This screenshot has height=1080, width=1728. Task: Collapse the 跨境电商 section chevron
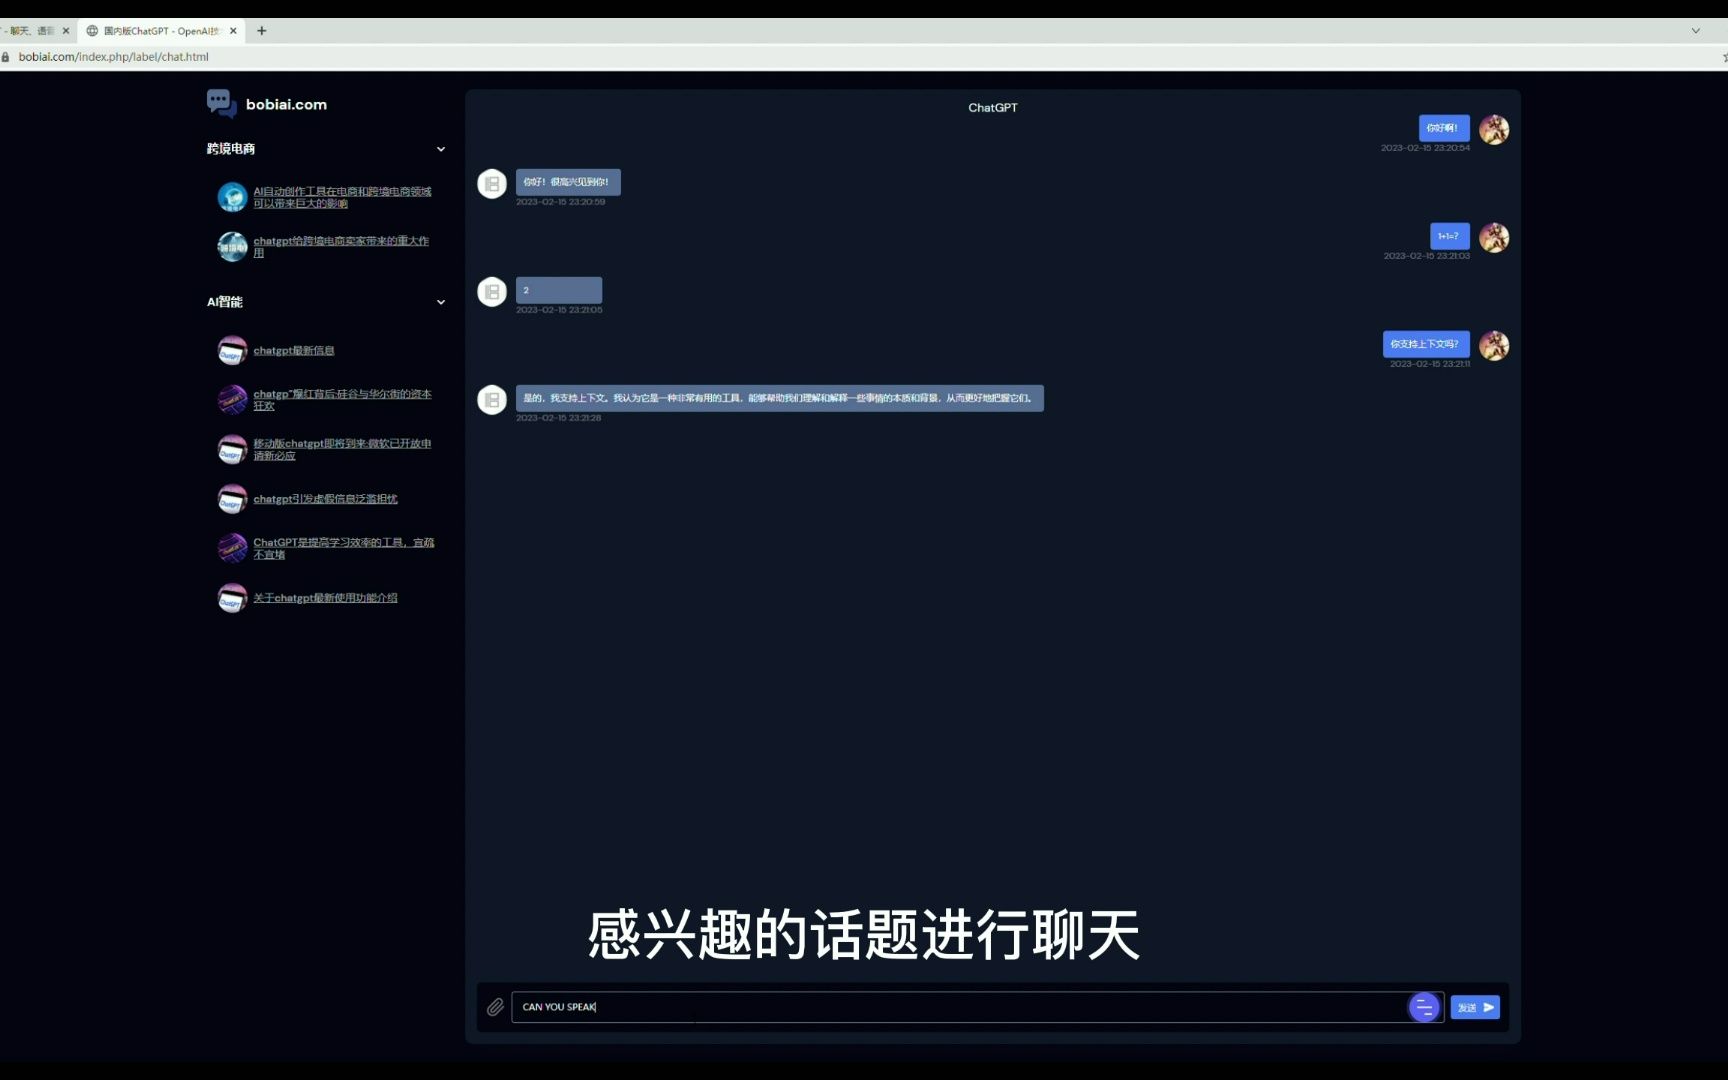441,149
